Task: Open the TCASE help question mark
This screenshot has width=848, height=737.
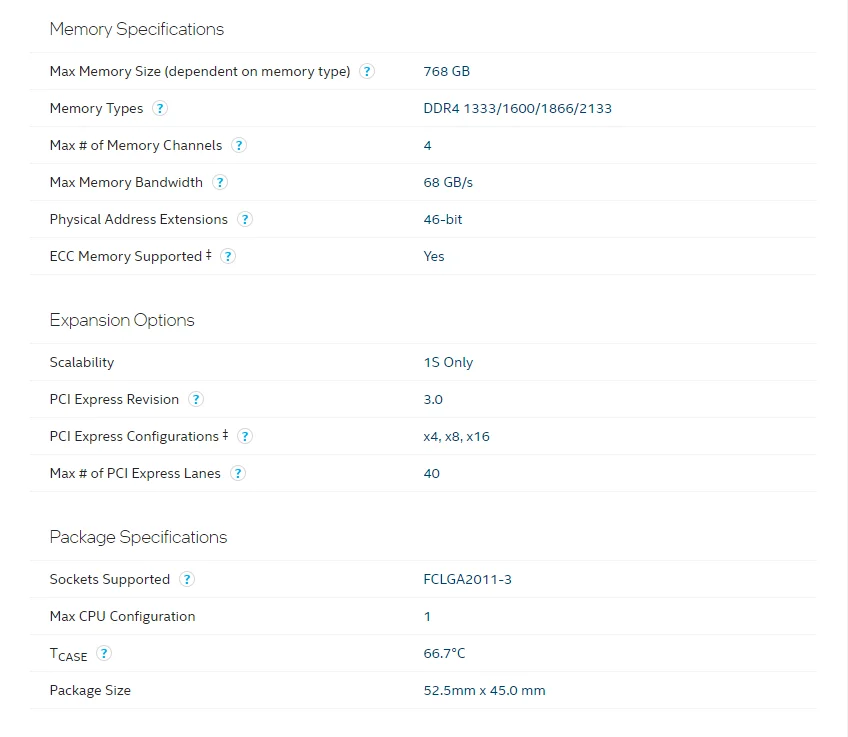Action: [x=103, y=653]
